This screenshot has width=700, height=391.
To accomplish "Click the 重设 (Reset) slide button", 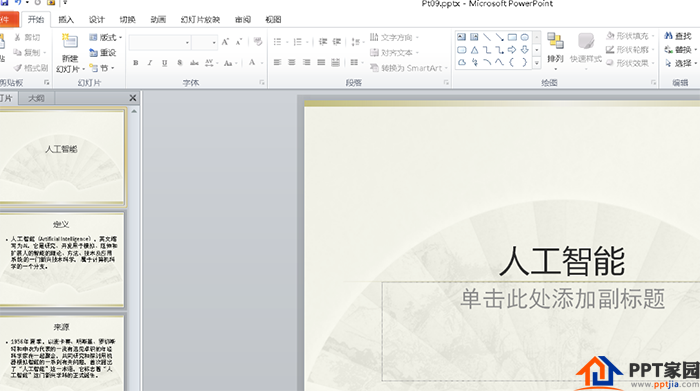I will (x=103, y=53).
